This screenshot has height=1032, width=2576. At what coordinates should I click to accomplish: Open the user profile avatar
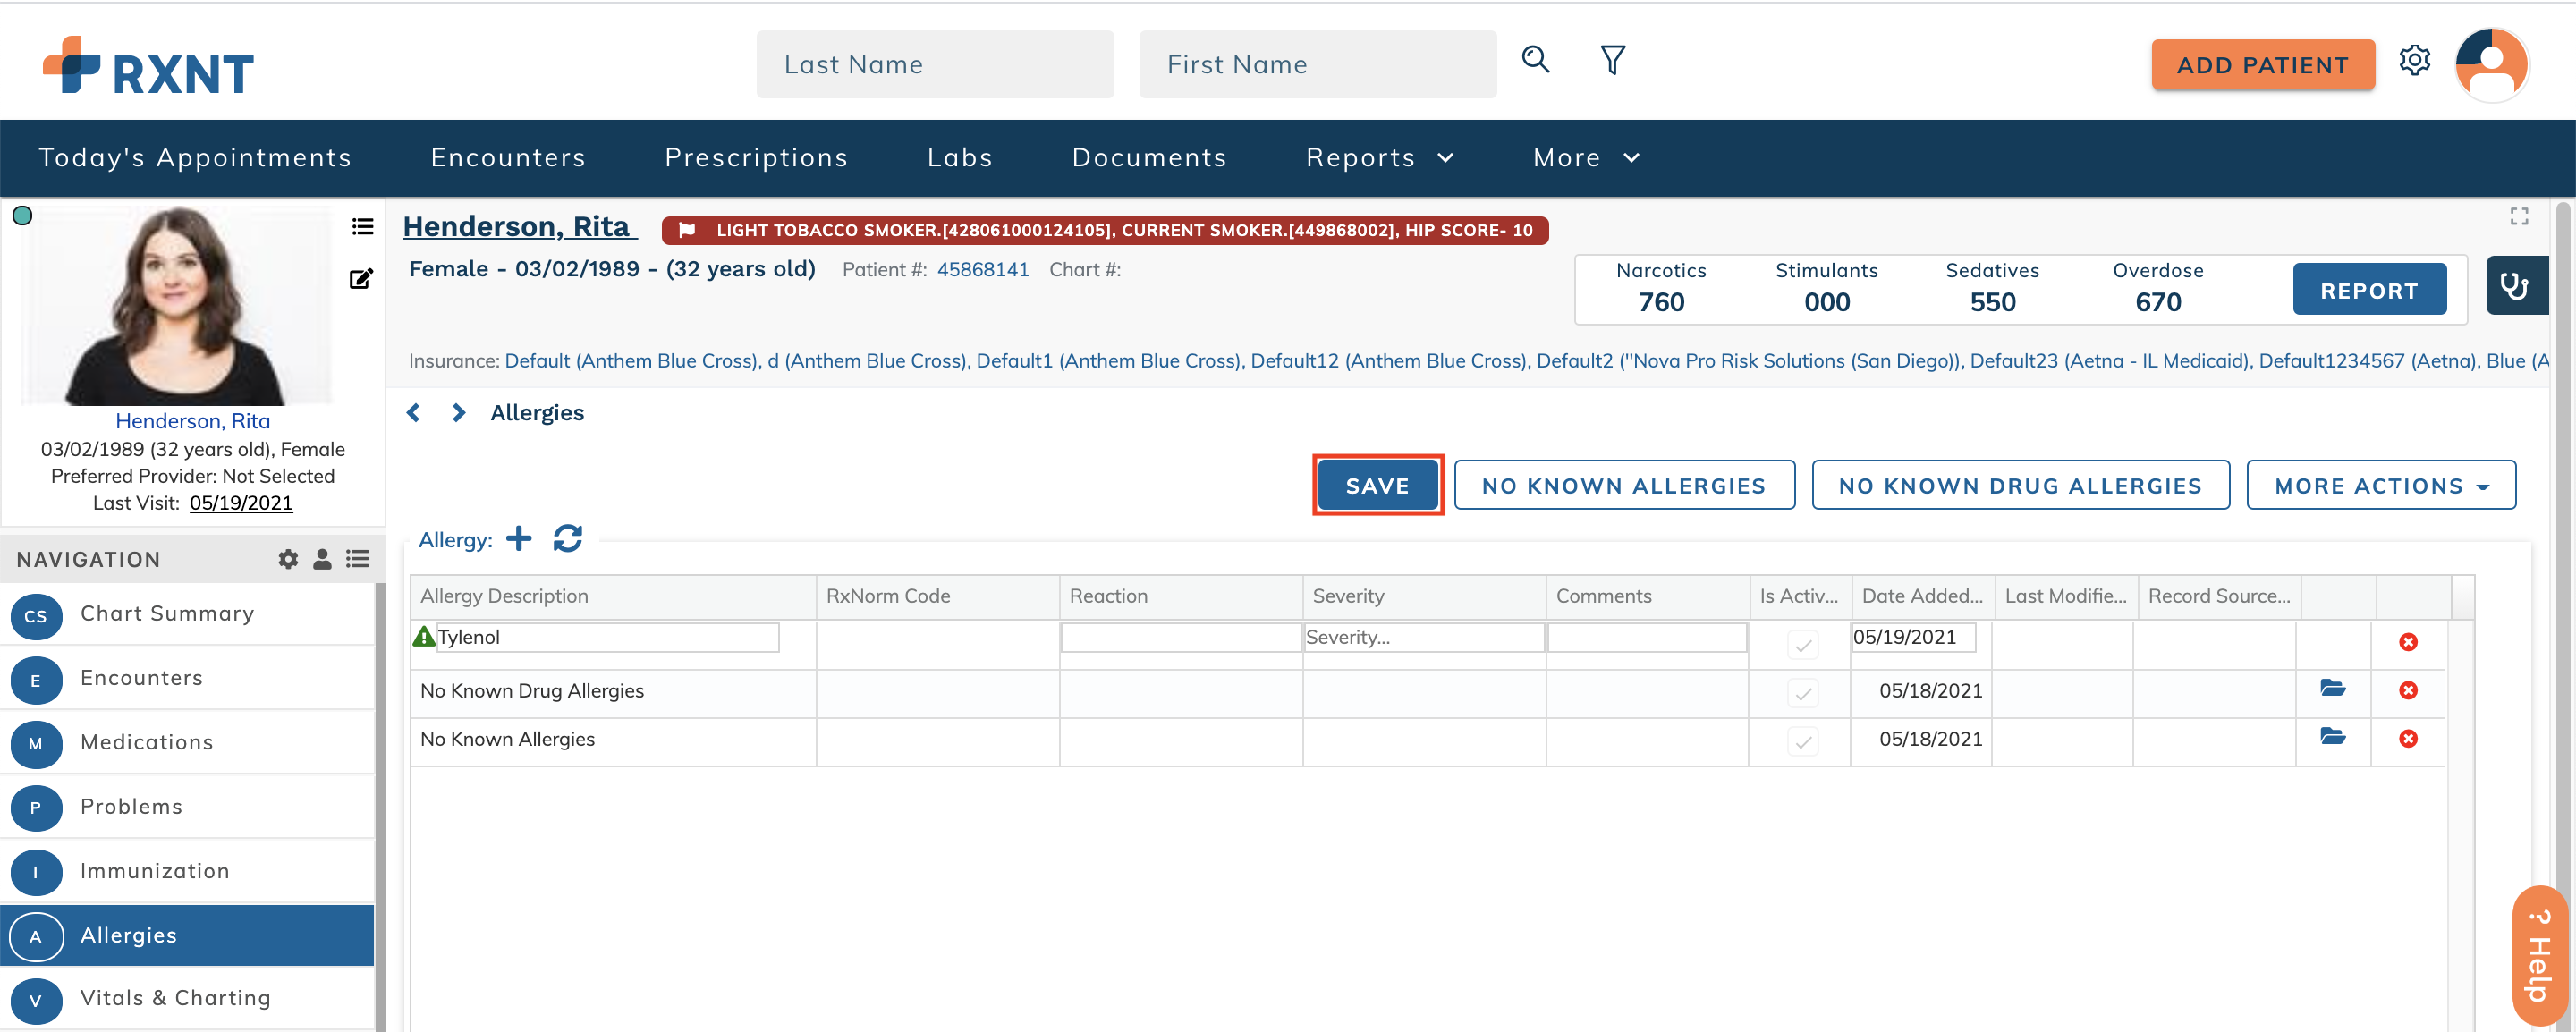2491,64
